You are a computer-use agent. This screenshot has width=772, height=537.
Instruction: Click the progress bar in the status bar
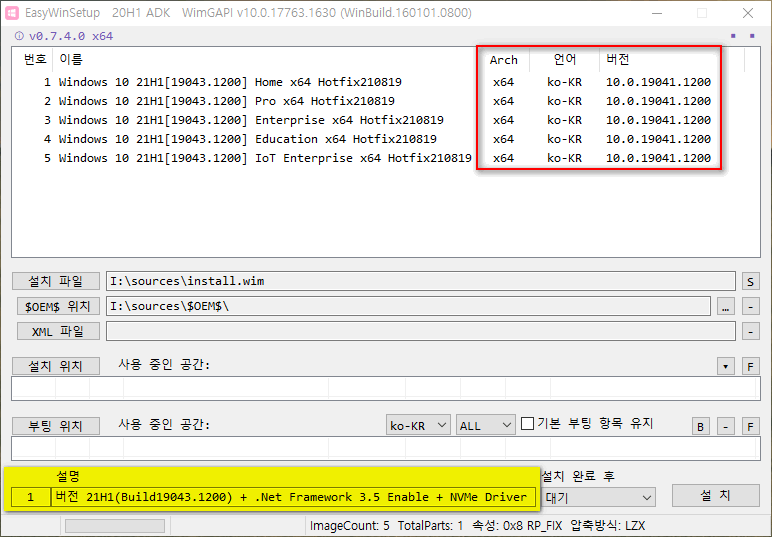(x=115, y=526)
